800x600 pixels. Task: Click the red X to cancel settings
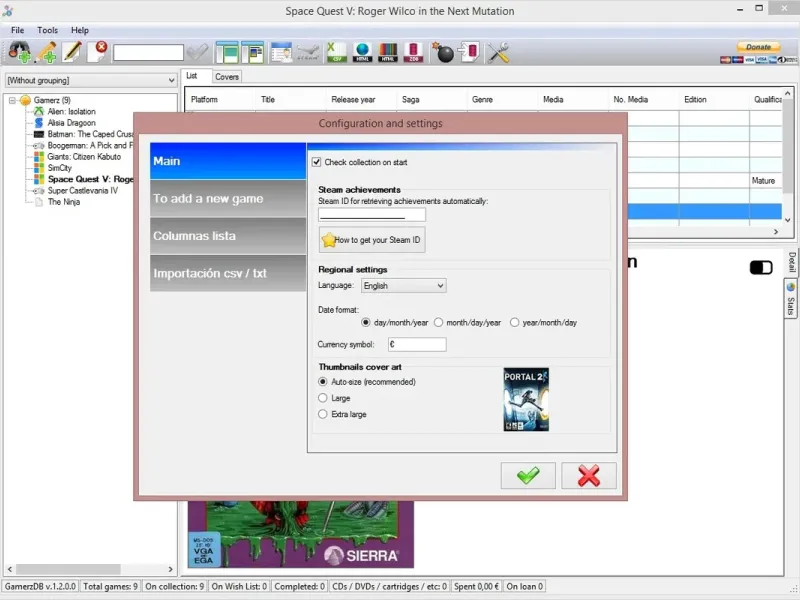589,476
